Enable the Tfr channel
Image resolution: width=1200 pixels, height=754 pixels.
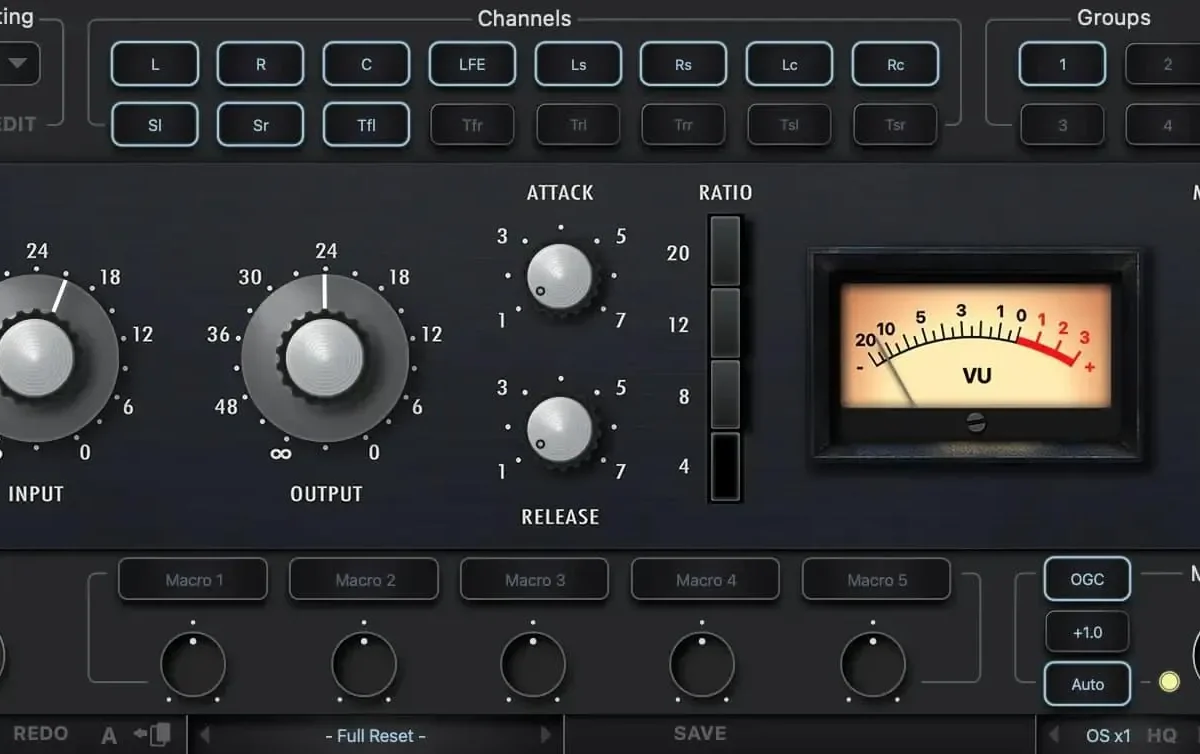472,125
